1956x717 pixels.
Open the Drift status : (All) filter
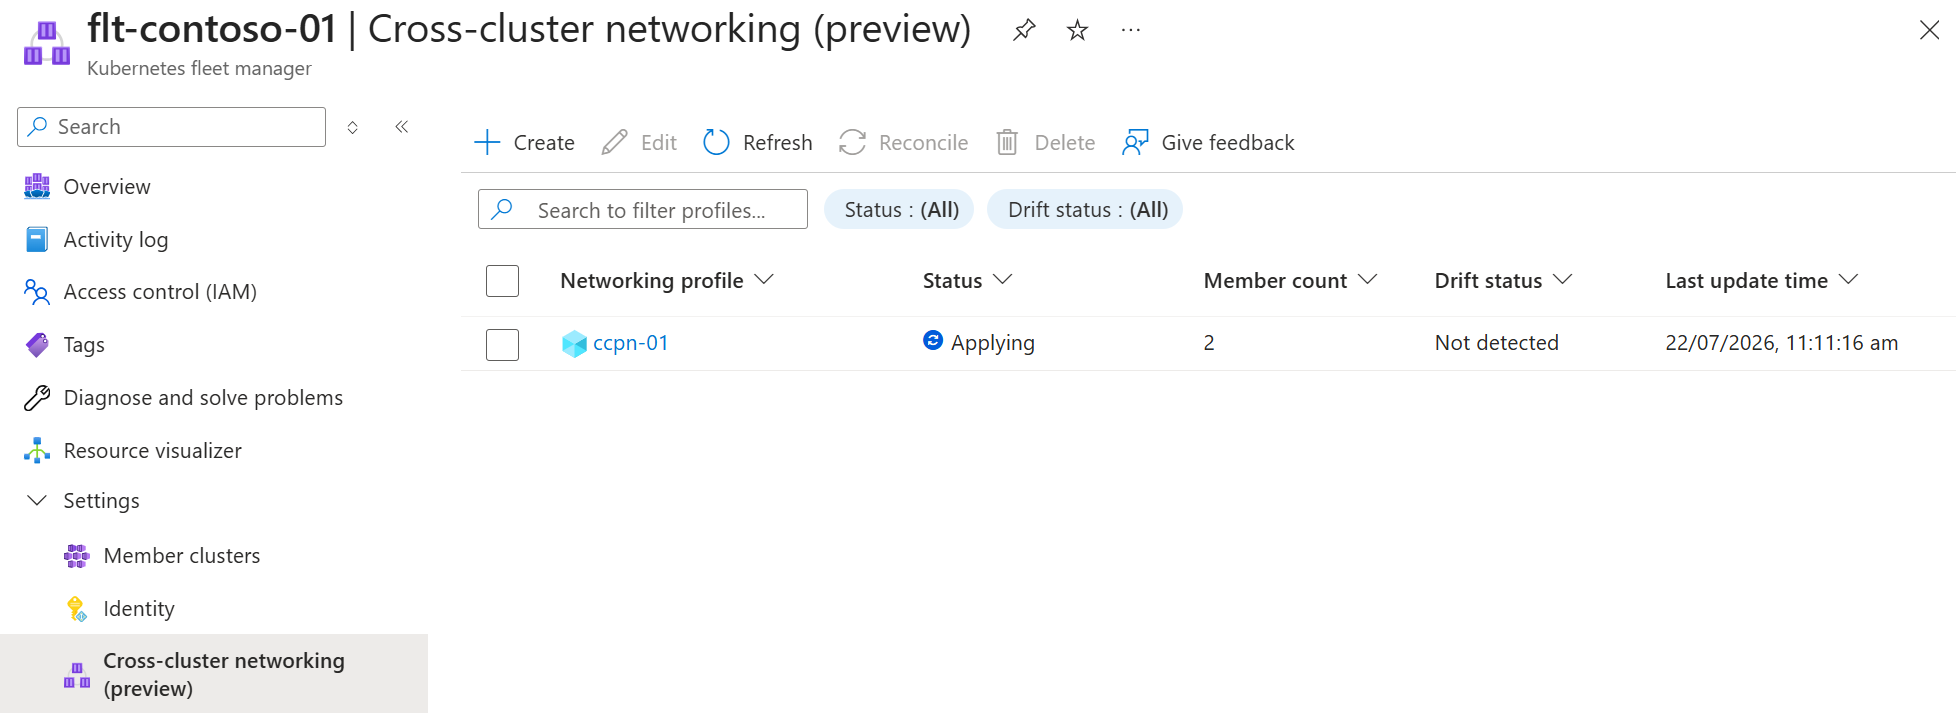pos(1085,210)
